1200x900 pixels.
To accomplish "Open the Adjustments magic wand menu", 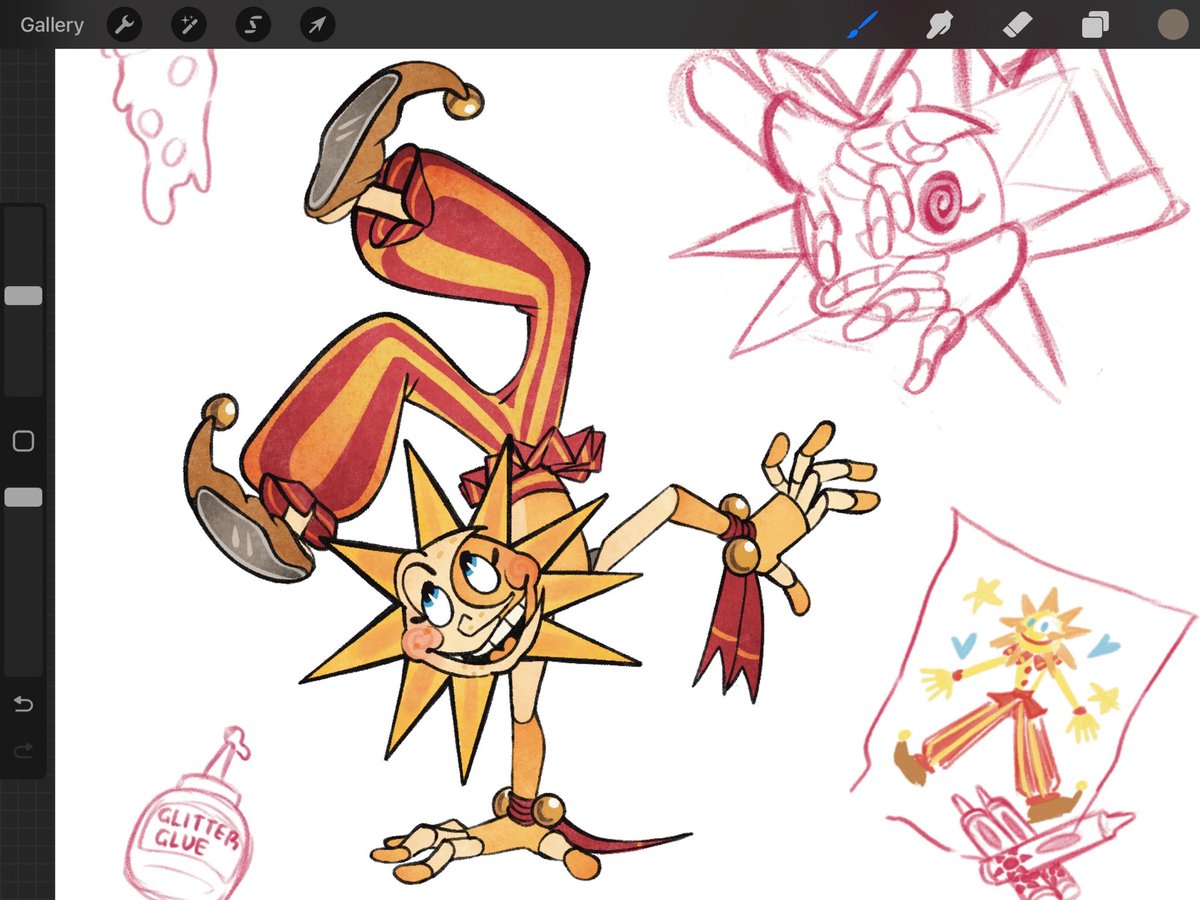I will [x=189, y=25].
